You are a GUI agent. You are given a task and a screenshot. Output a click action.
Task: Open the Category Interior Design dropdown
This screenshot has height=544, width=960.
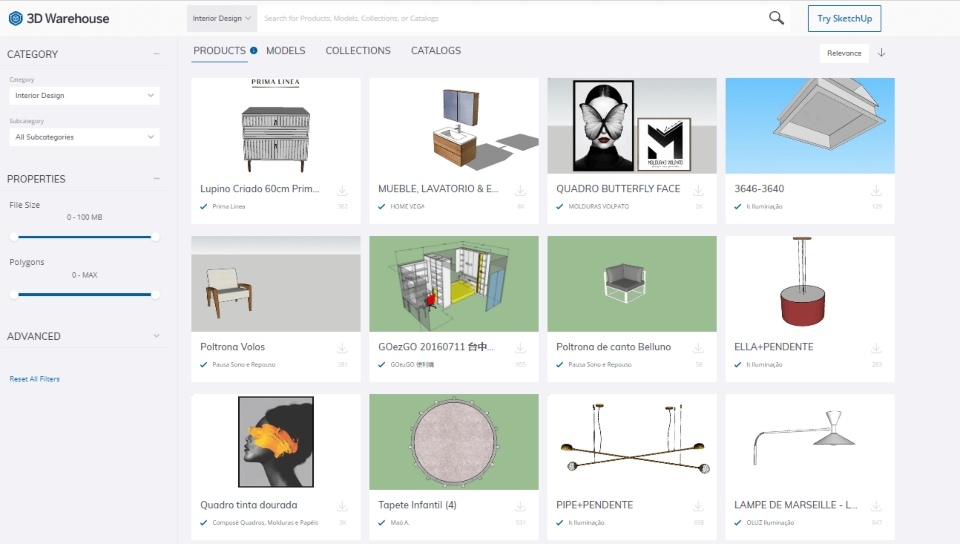(84, 95)
